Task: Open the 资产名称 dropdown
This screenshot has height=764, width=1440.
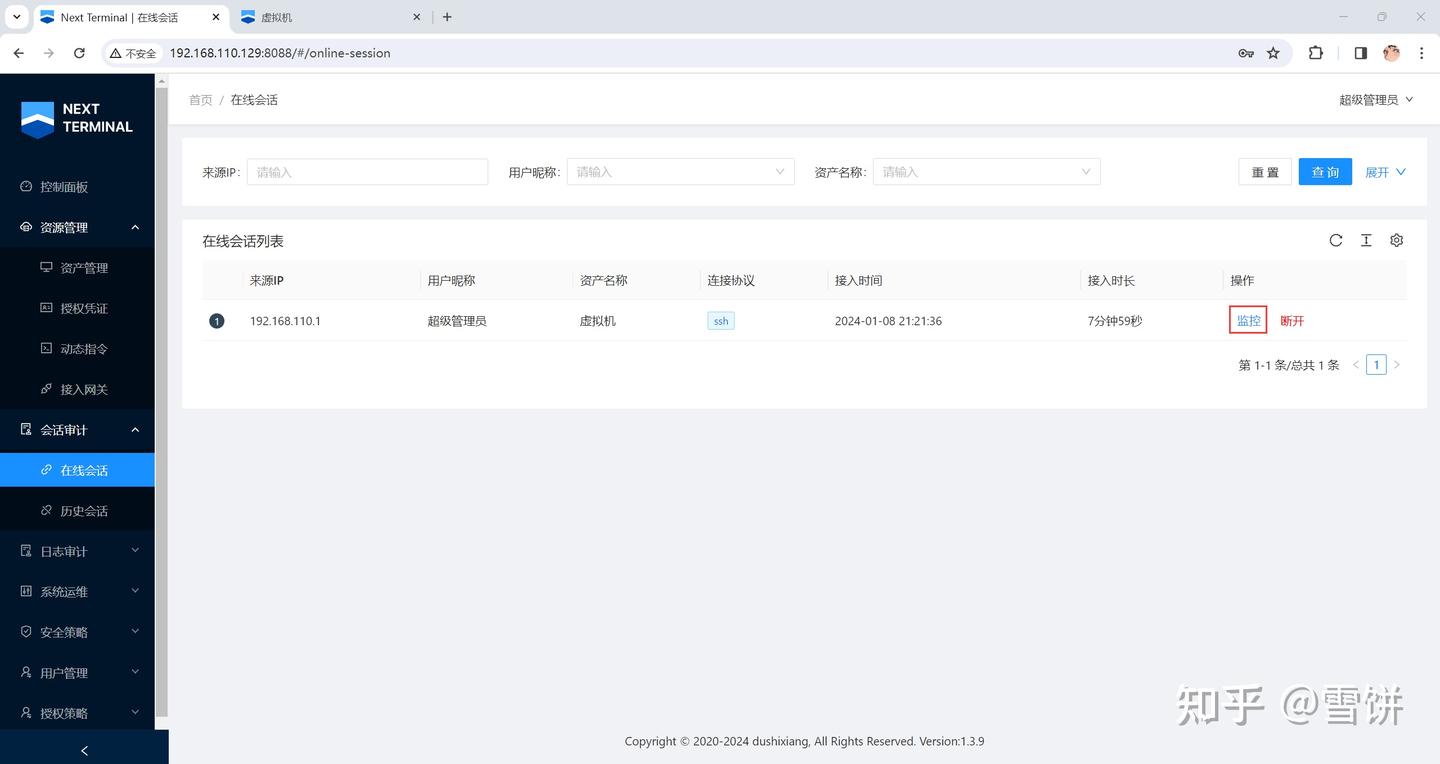Action: point(986,172)
